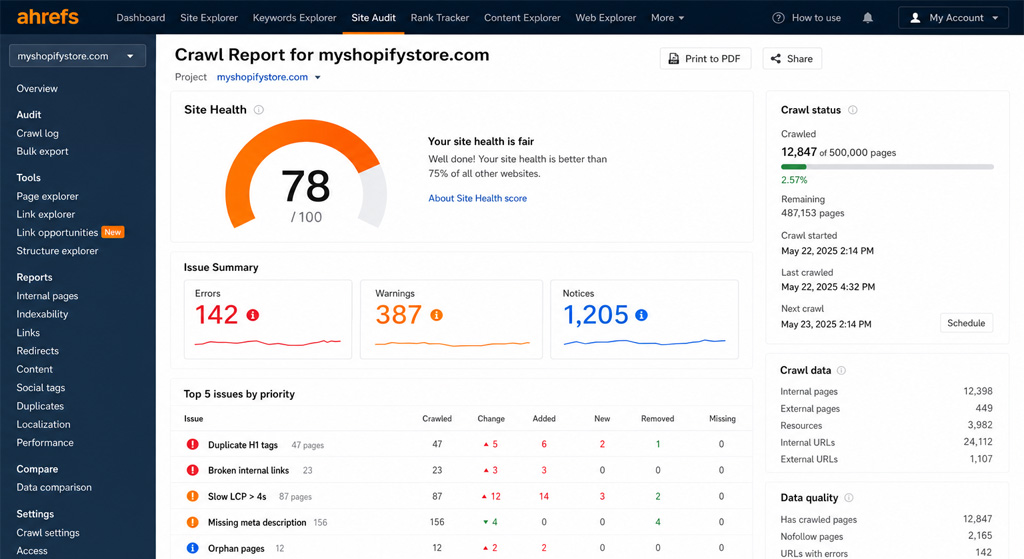This screenshot has width=1024, height=559.
Task: Click the Slow LCP warning icon
Action: pyautogui.click(x=193, y=496)
